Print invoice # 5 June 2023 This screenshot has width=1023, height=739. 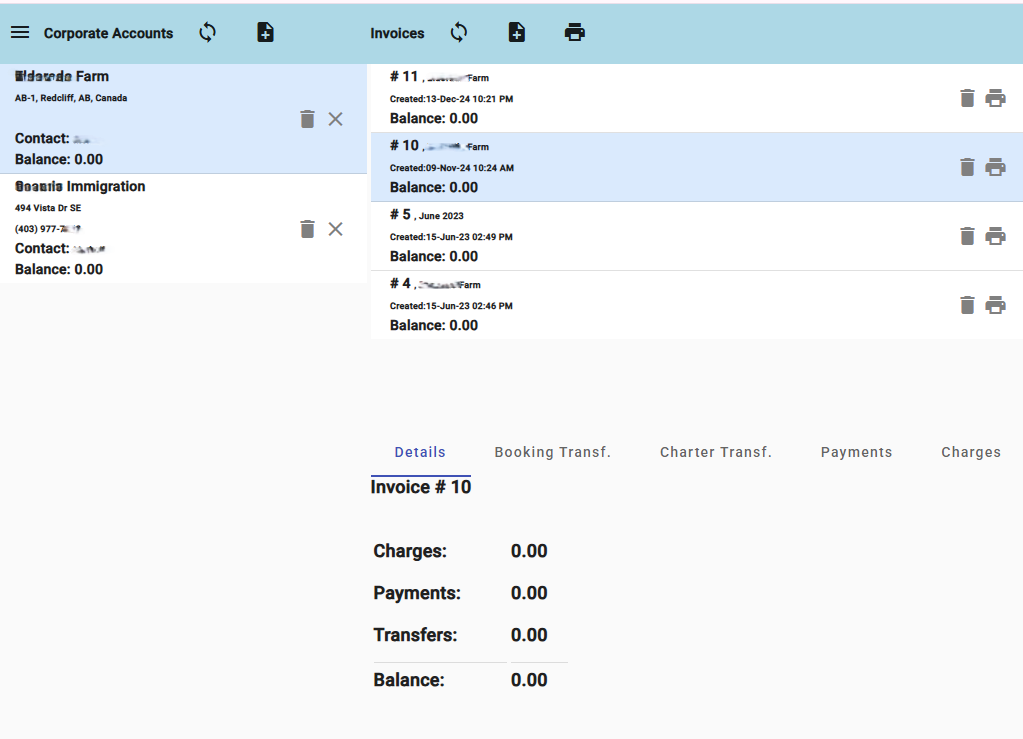[996, 236]
